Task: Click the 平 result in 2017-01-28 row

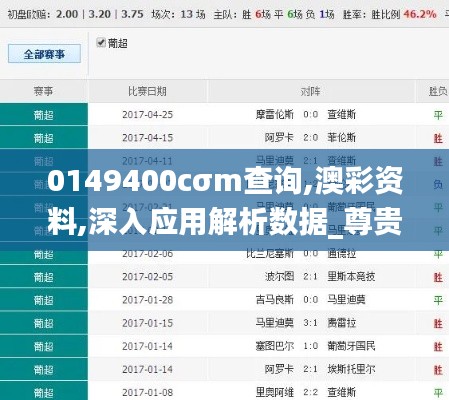Action: point(438,300)
